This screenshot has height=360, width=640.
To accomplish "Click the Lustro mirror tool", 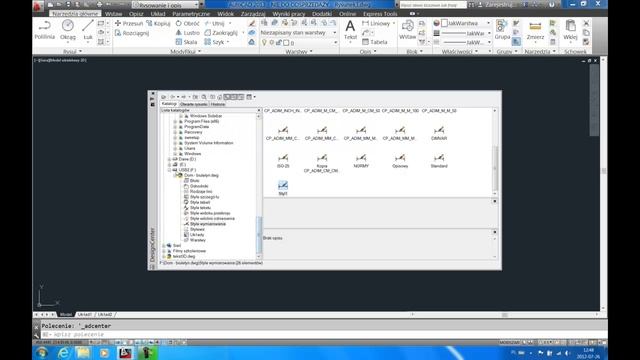I will pyautogui.click(x=187, y=33).
